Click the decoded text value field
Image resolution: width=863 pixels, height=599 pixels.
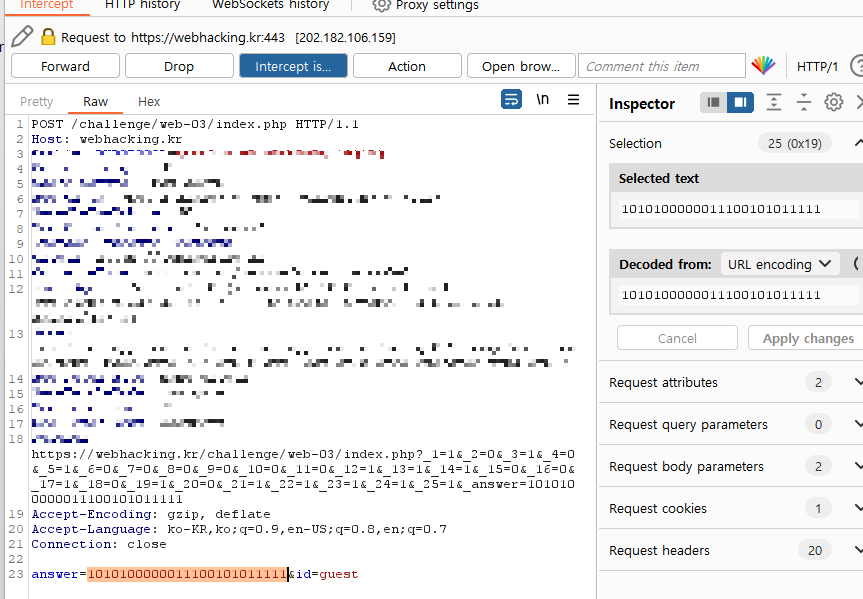(x=738, y=295)
